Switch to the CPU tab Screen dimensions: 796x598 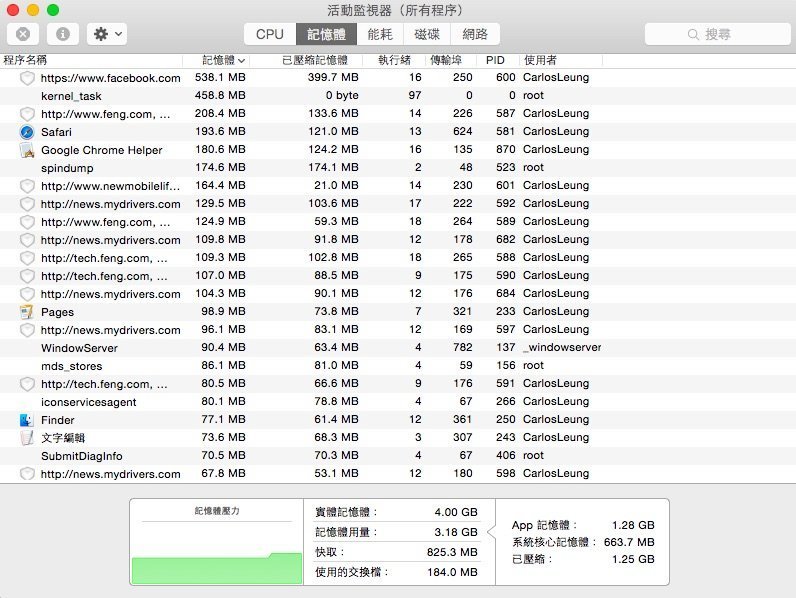(270, 34)
